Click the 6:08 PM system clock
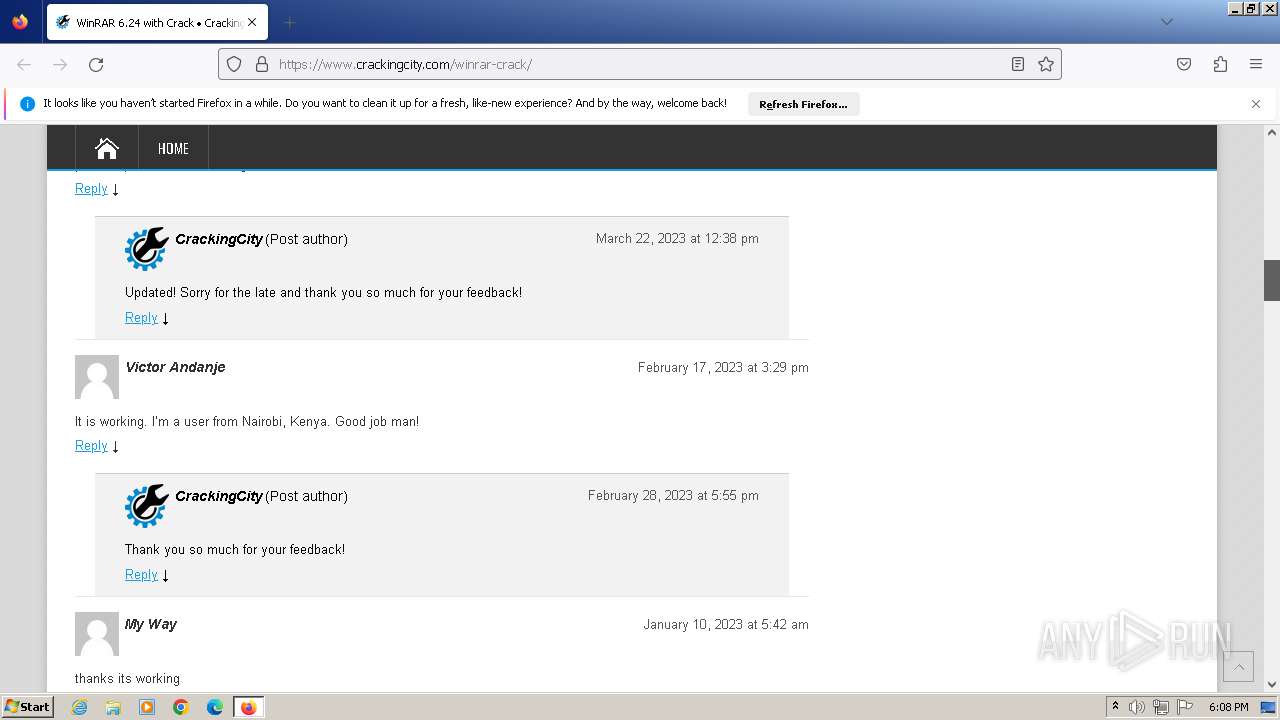 coord(1228,707)
